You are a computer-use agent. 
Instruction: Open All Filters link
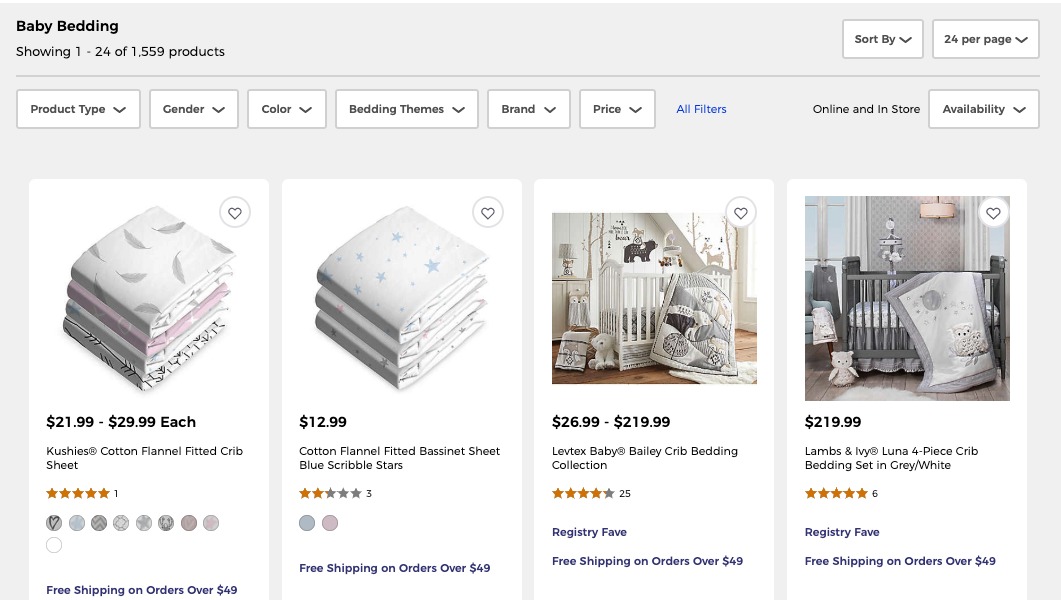click(x=701, y=109)
